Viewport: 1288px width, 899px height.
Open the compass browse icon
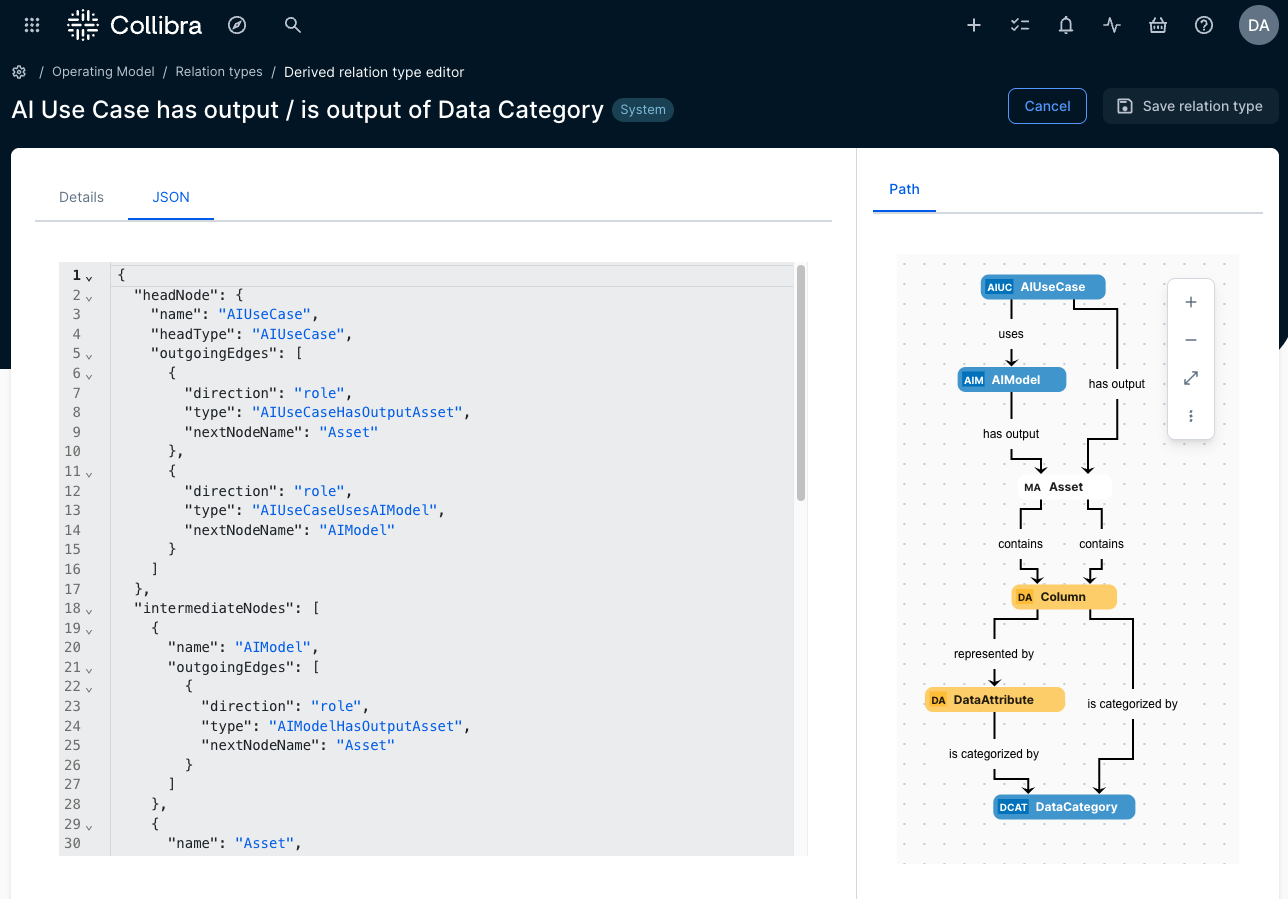[x=237, y=25]
